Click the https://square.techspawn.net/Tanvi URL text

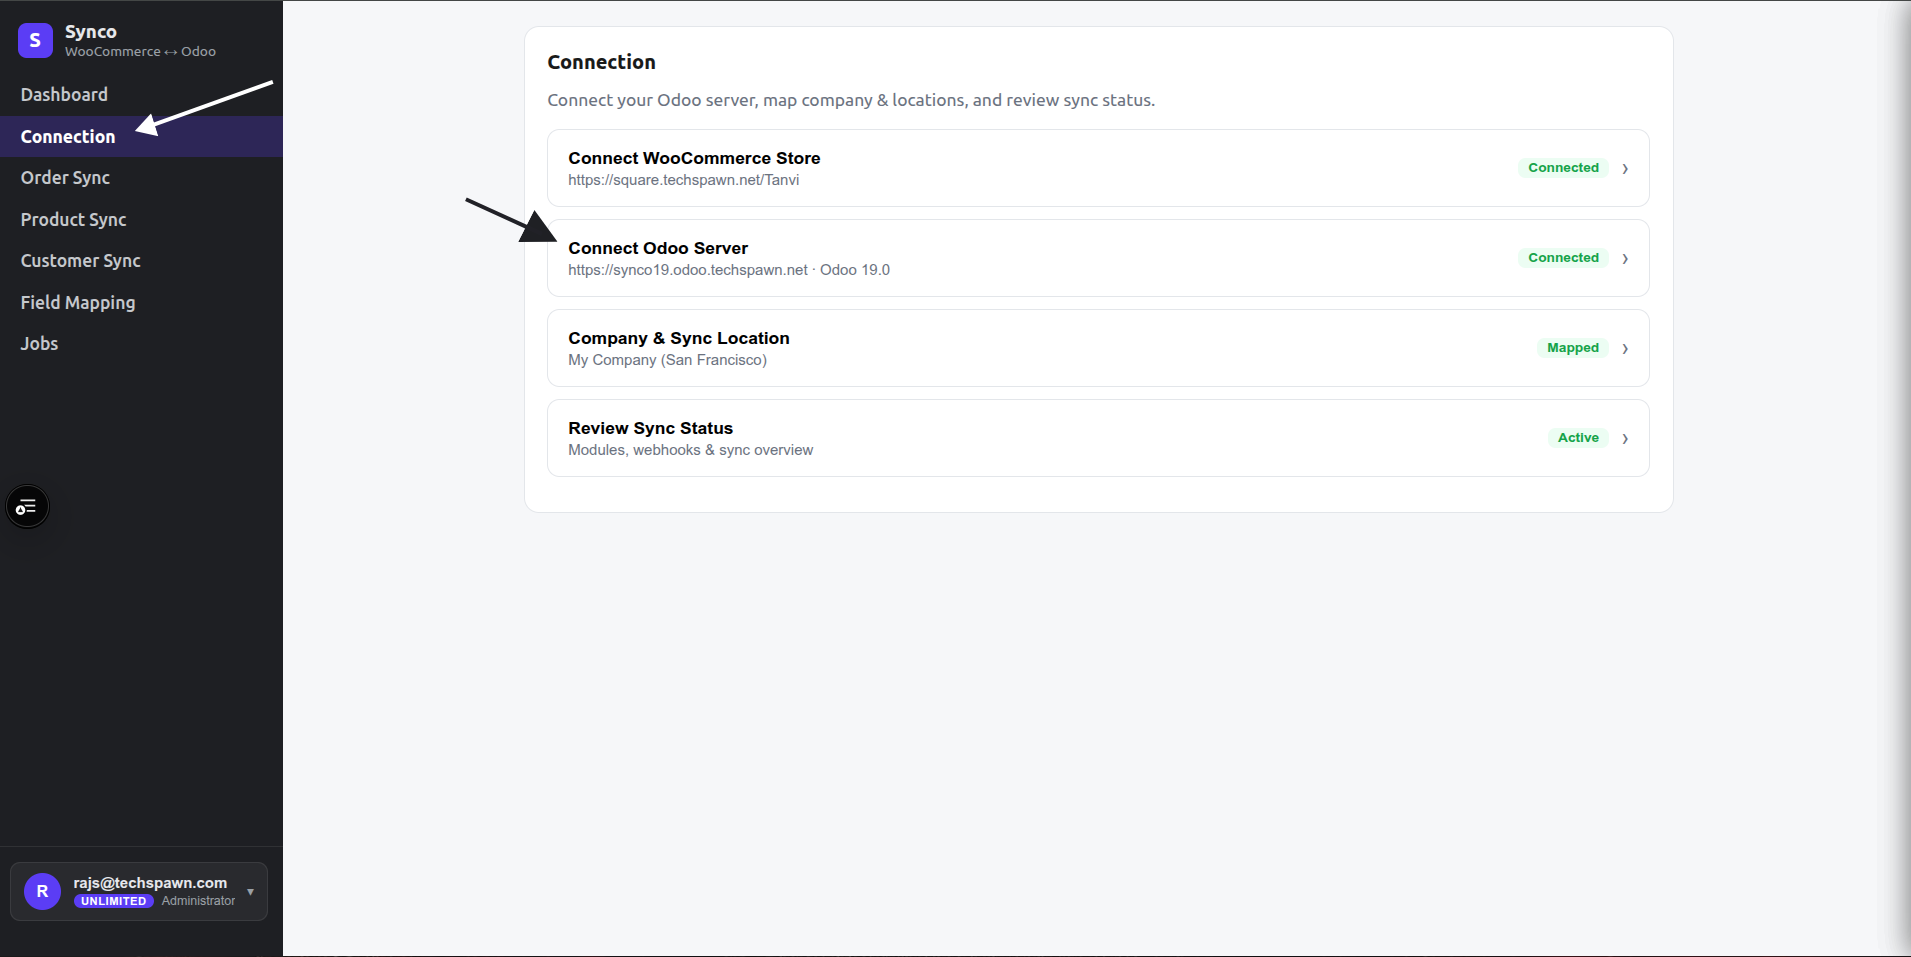[x=683, y=180]
